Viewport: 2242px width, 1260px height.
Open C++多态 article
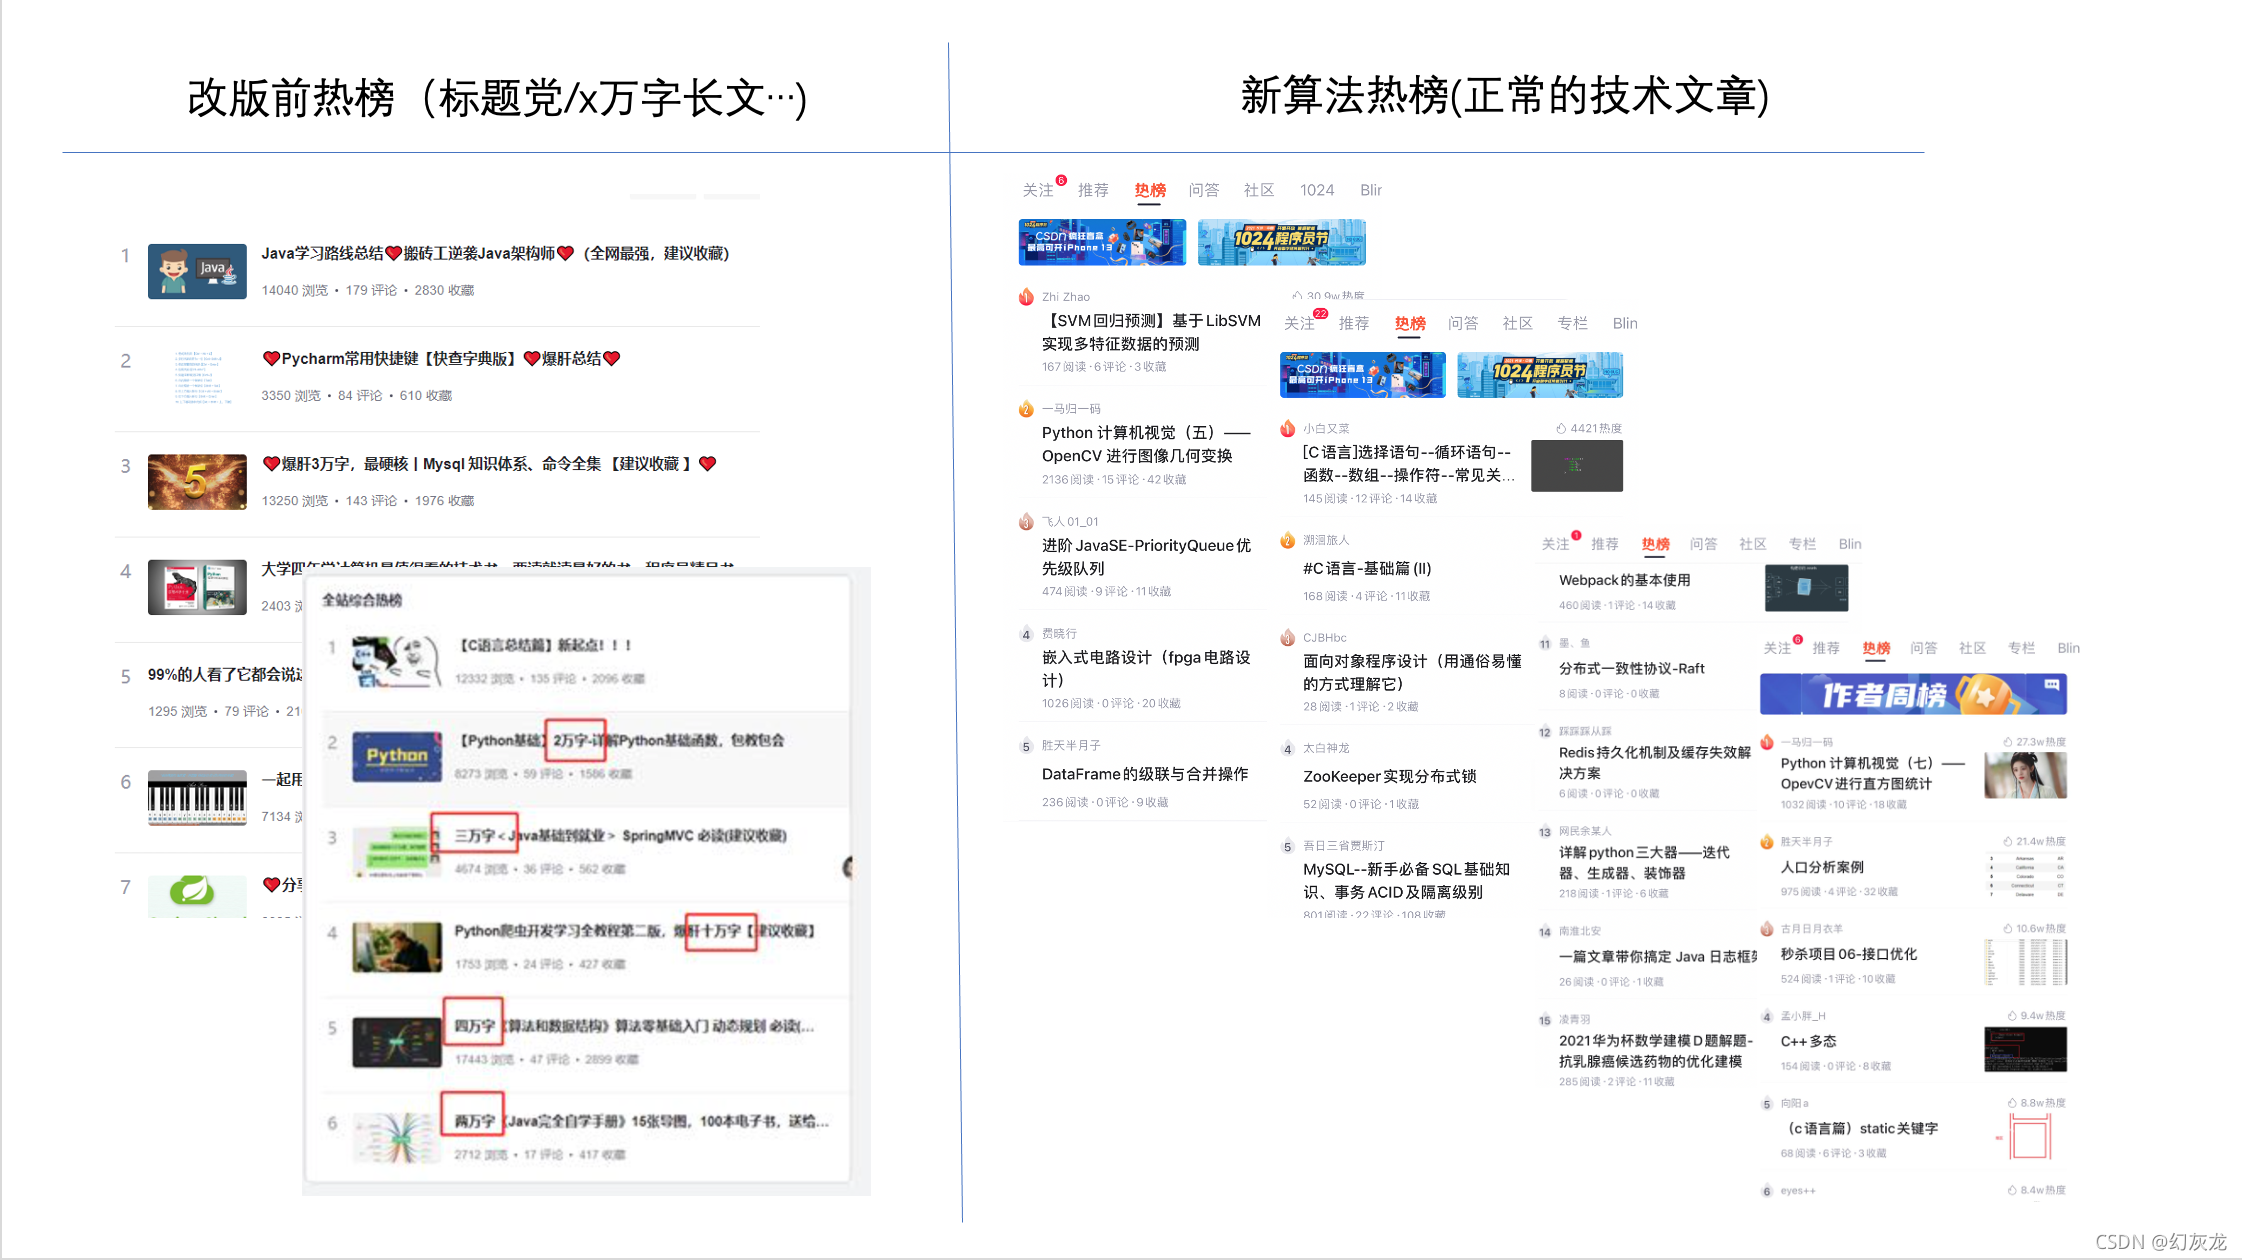click(x=1808, y=1041)
